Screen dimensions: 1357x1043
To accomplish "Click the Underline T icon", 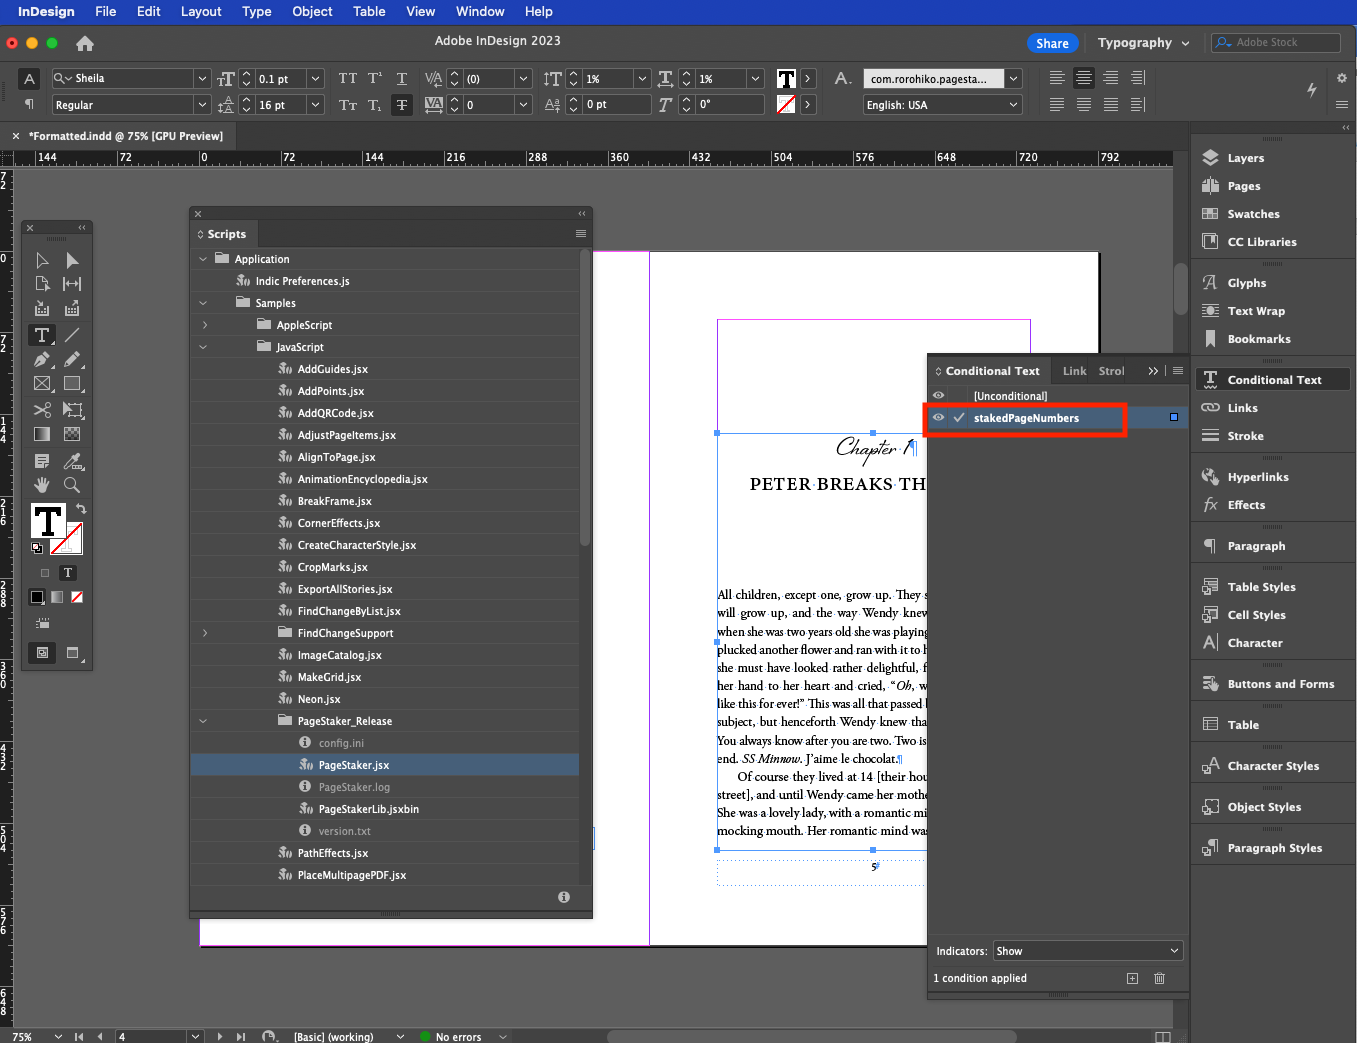I will [402, 78].
